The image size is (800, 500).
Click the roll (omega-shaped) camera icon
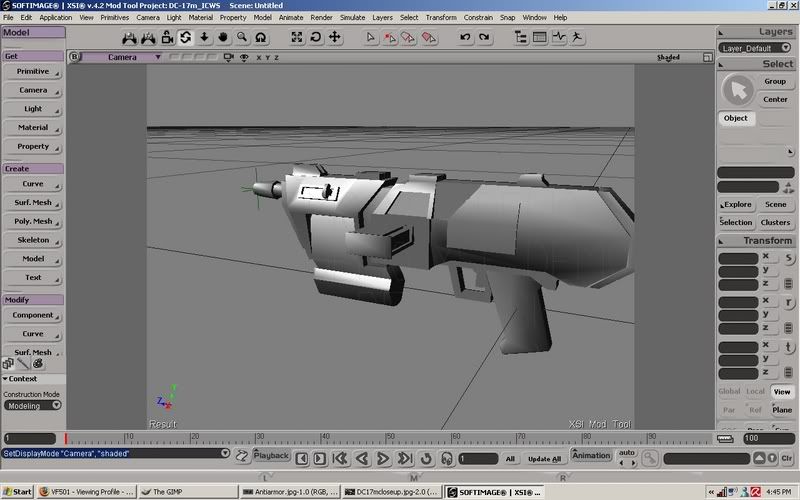[261, 37]
